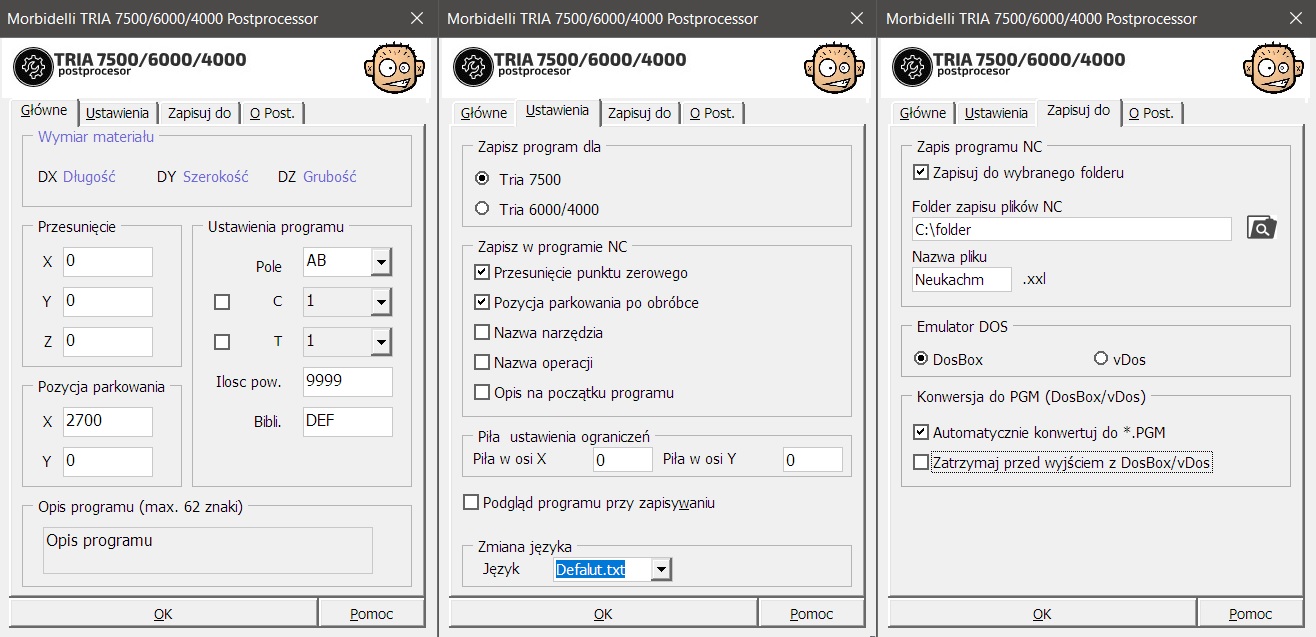Screen dimensions: 1316x637
Task: Open the T dropdown in Ustawienia programu
Action: click(381, 342)
